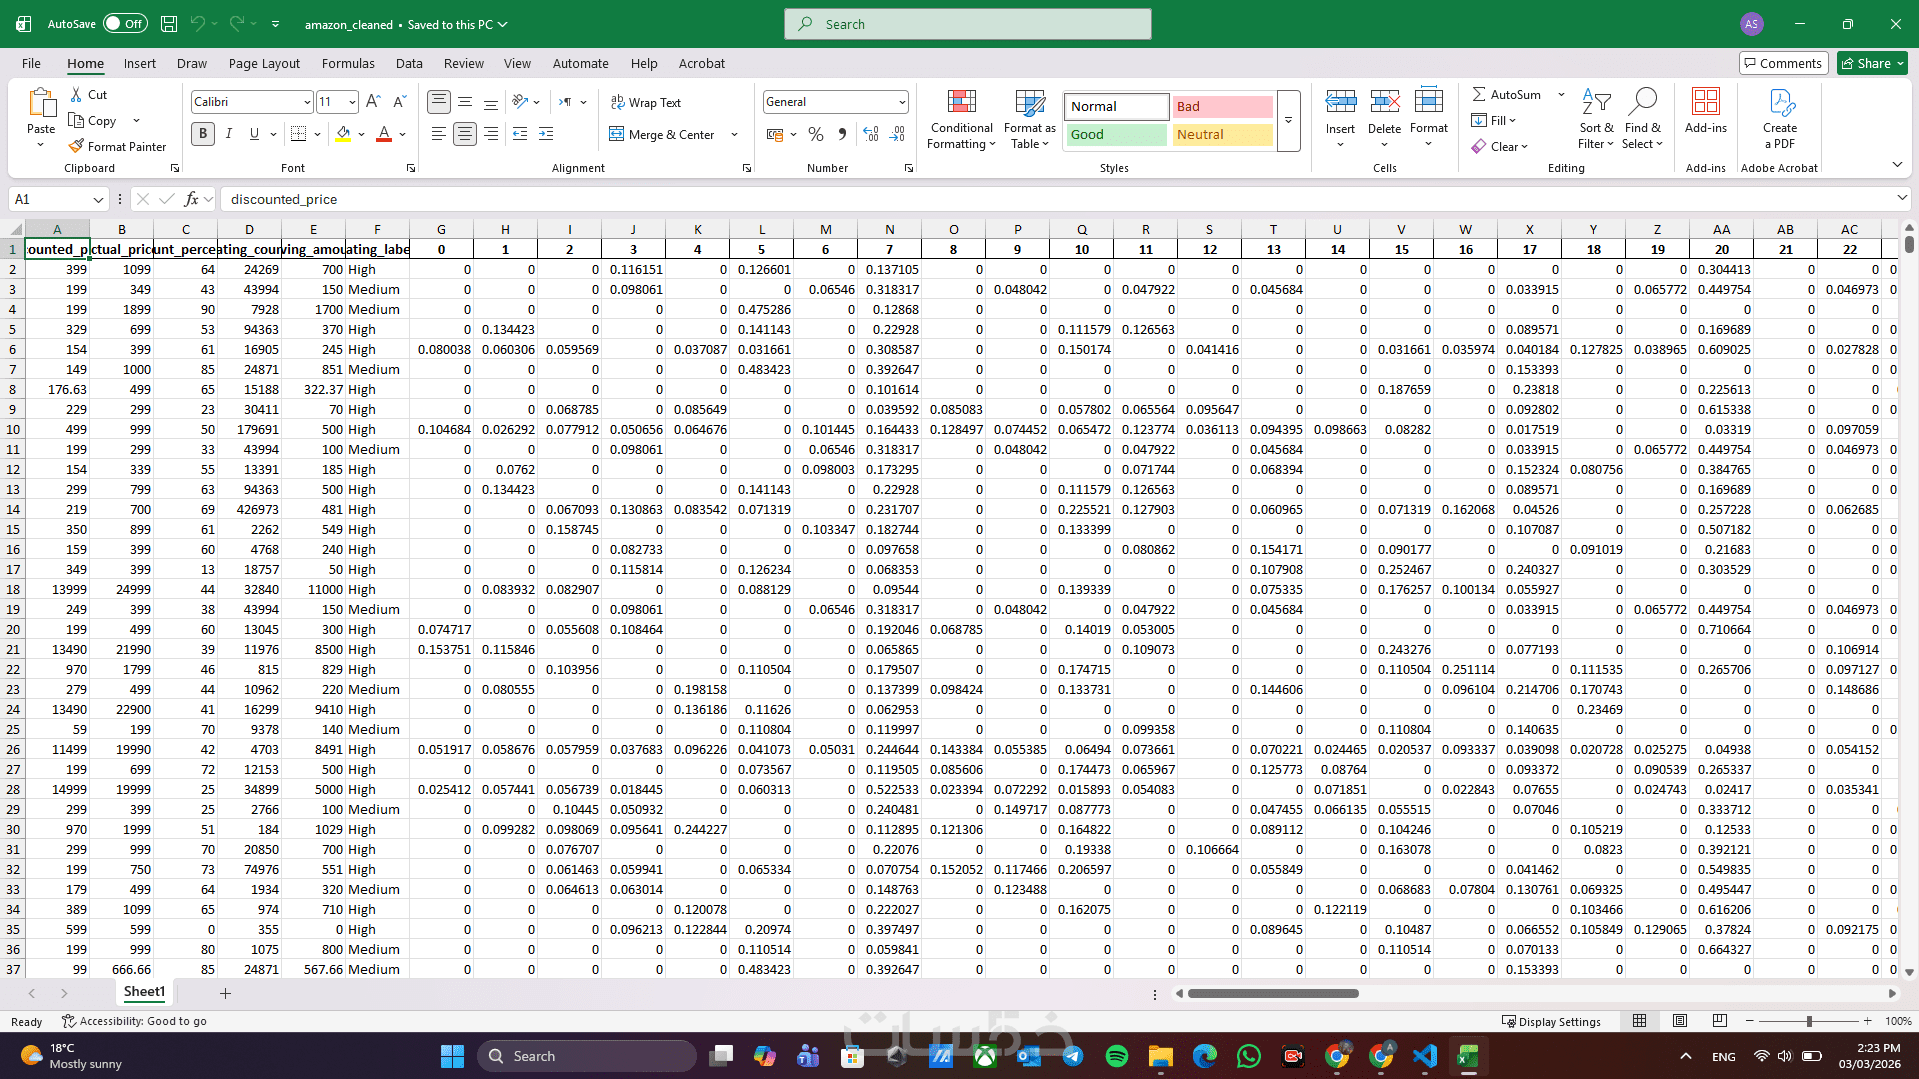This screenshot has height=1079, width=1919.
Task: Save the workbook with the floppy icon
Action: tap(169, 24)
